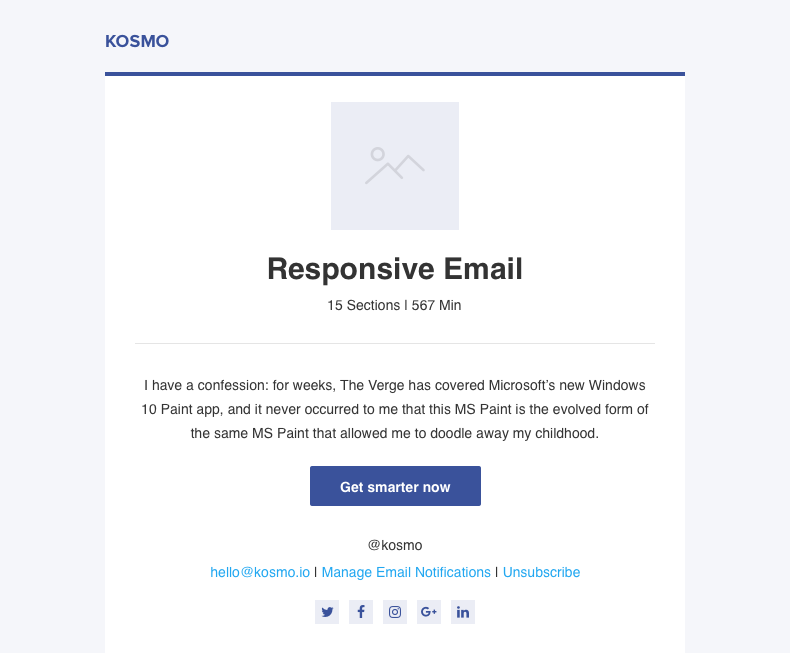Open the hello@kosmo.io email link

(x=260, y=572)
